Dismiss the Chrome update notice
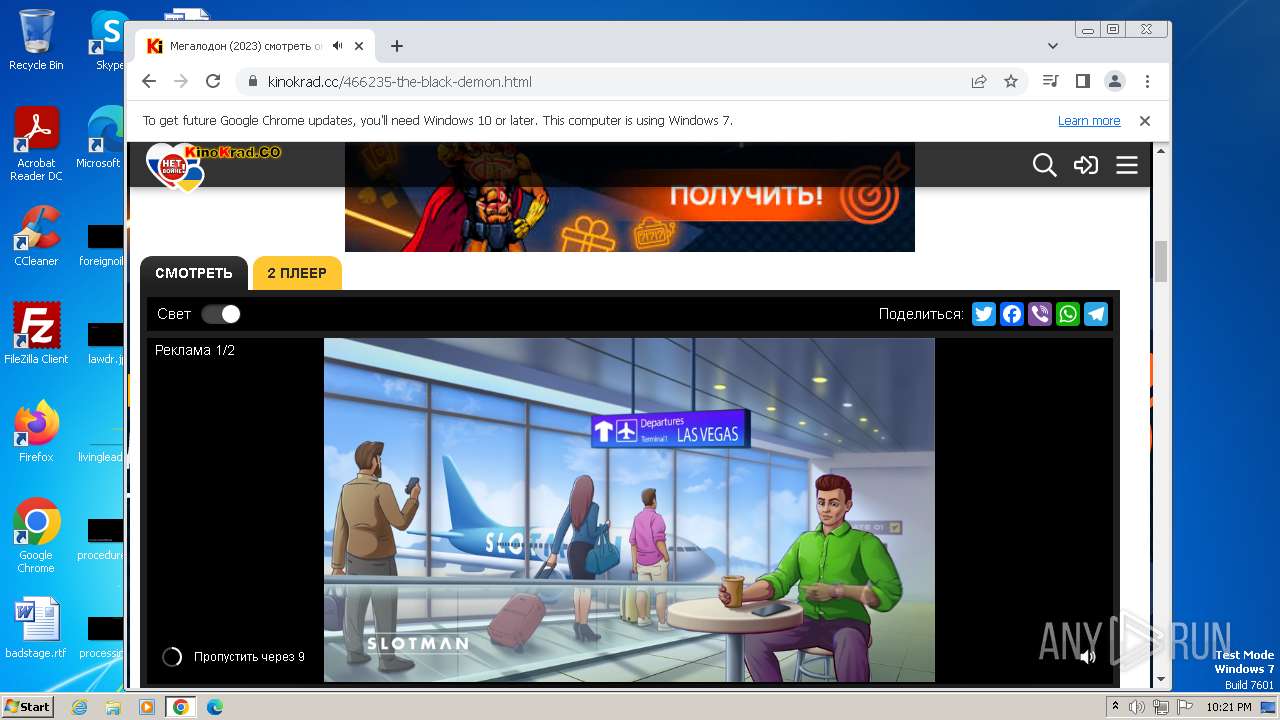The width and height of the screenshot is (1280, 720). [1145, 120]
